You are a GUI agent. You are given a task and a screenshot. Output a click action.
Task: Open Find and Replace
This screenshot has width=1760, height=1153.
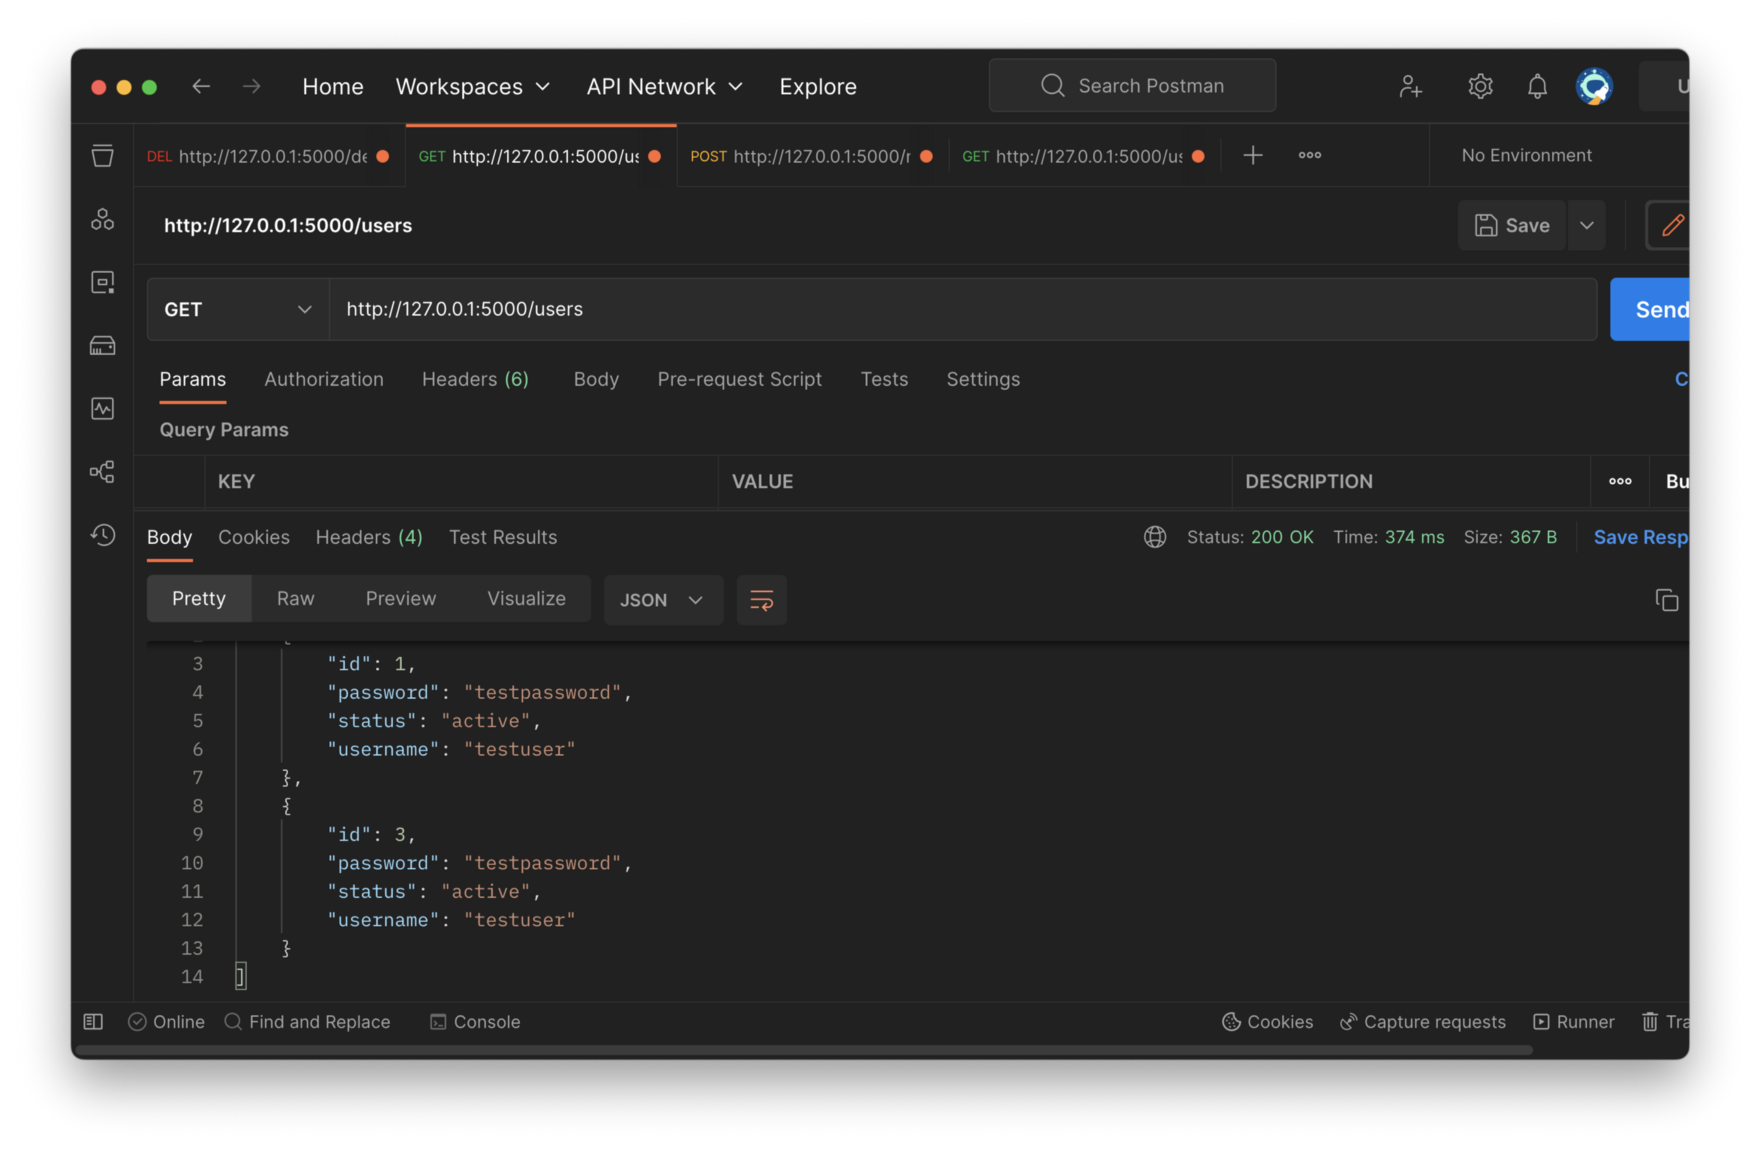click(x=307, y=1021)
